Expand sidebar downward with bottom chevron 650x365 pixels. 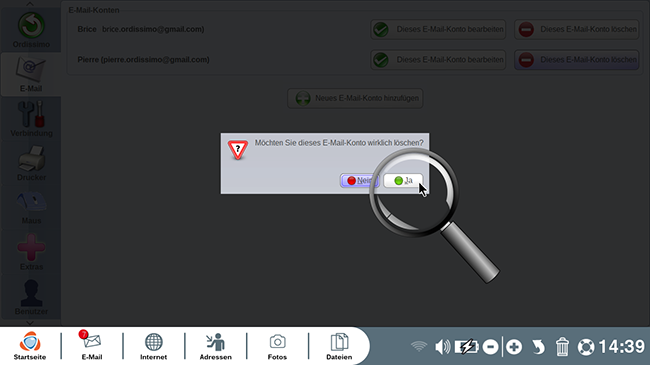(30, 322)
